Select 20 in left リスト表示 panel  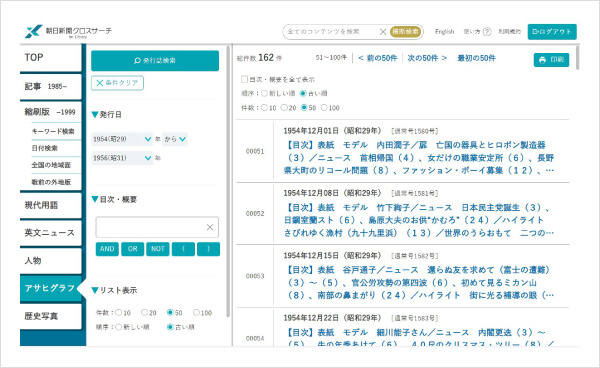tap(144, 313)
